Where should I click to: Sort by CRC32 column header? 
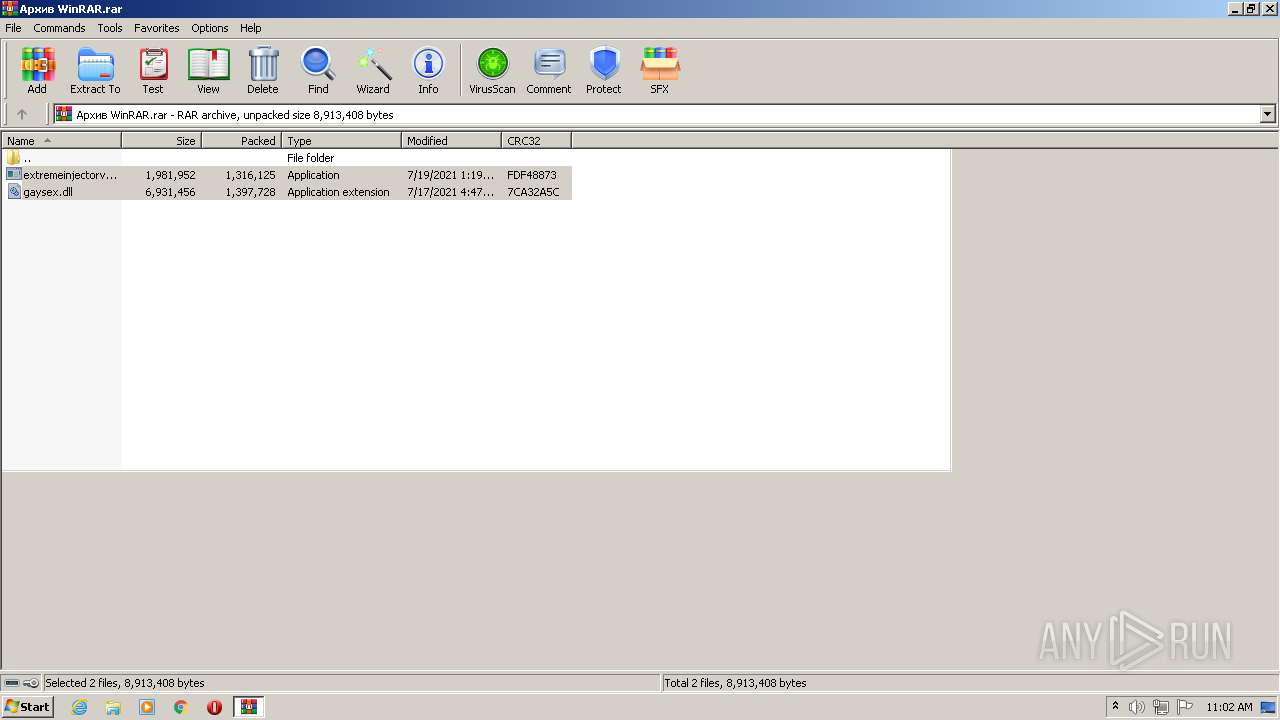(x=537, y=141)
